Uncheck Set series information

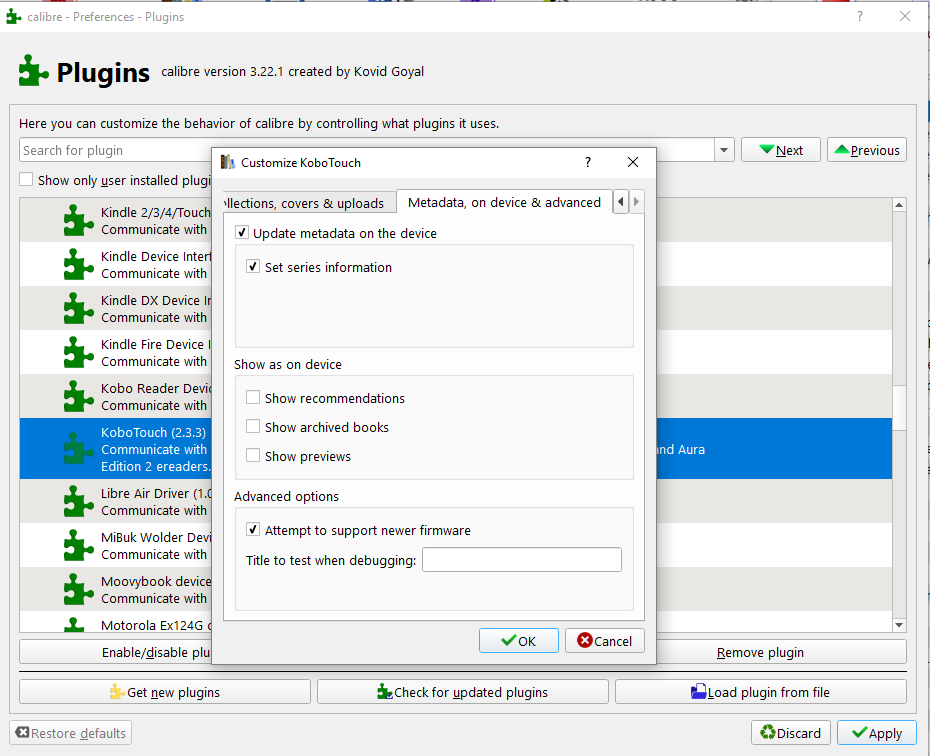point(253,266)
